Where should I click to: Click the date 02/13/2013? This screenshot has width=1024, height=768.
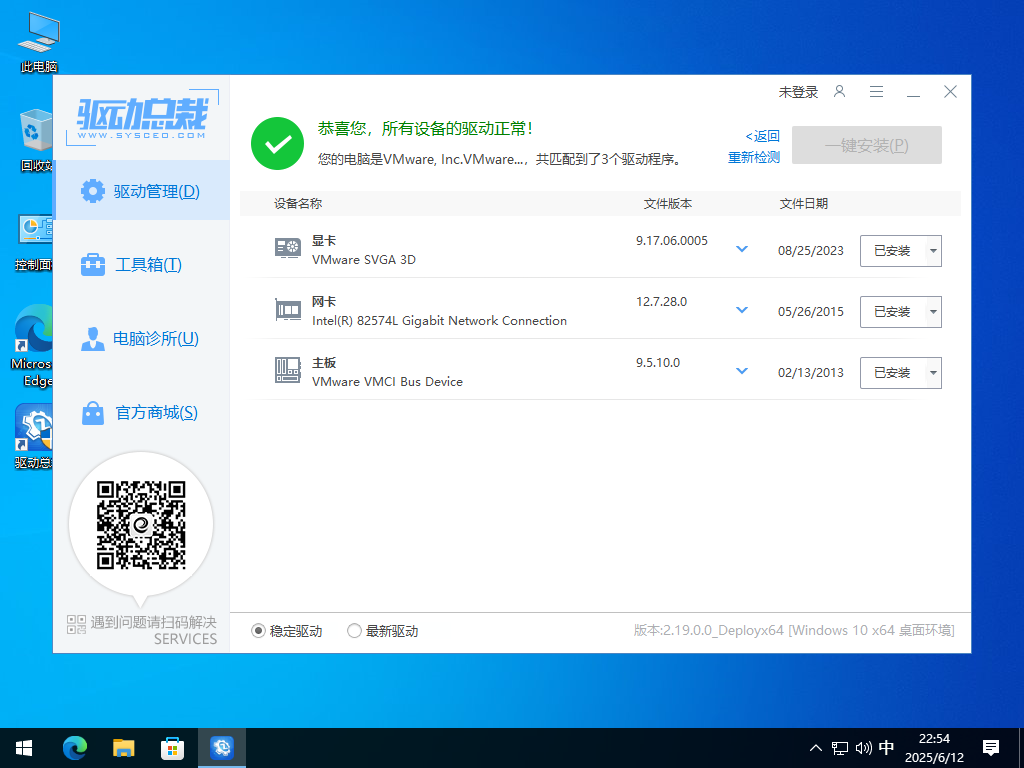[810, 373]
